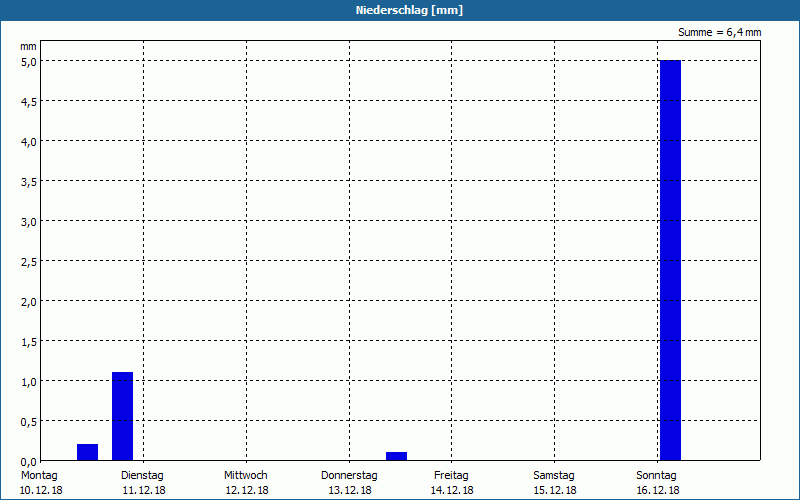800x500 pixels.
Task: Click the Niederschlag [mm] chart title
Action: (409, 10)
